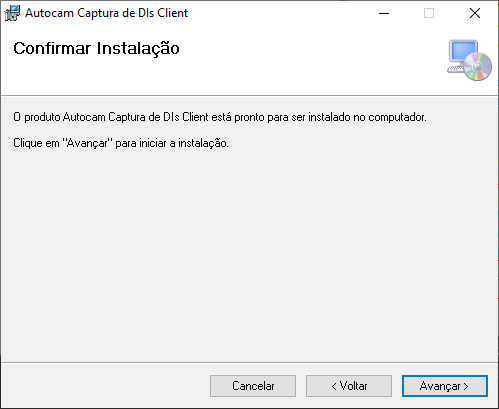Cancel the installation with Cancelar
Image resolution: width=499 pixels, height=409 pixels.
click(x=253, y=386)
